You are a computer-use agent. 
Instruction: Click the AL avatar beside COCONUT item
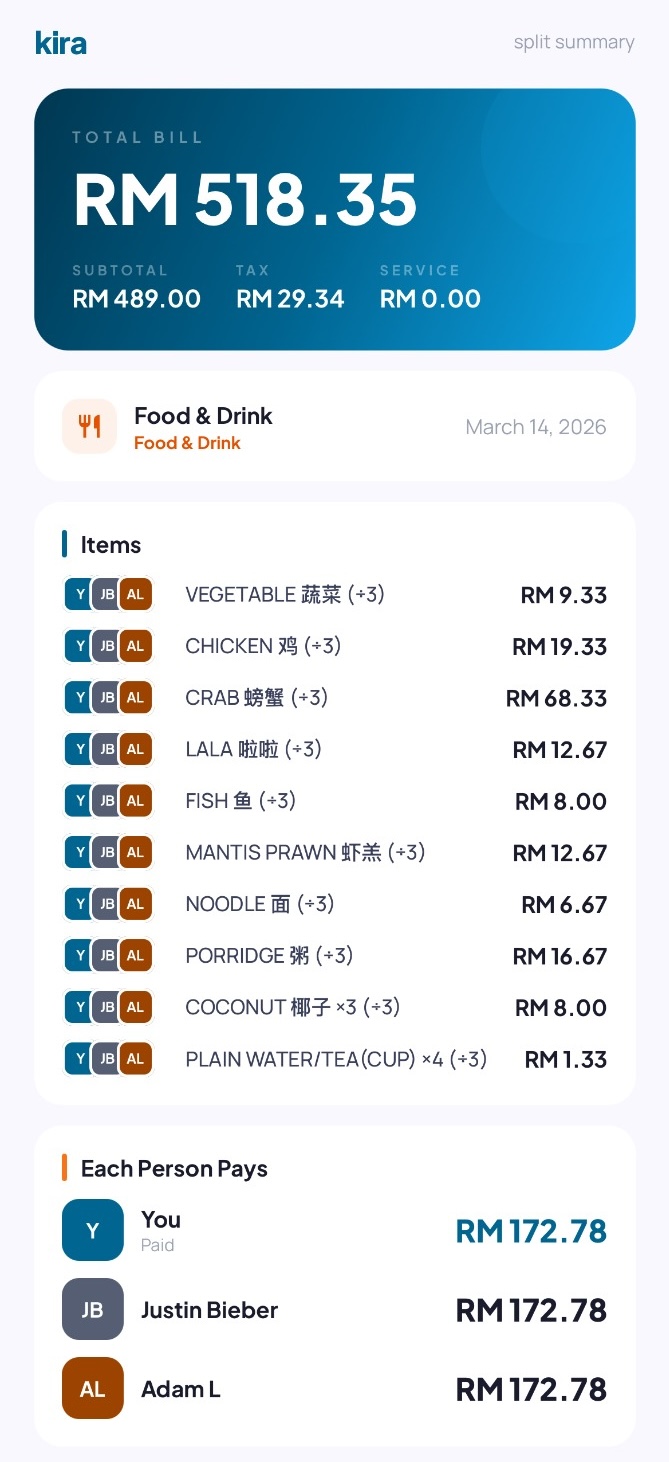135,1007
